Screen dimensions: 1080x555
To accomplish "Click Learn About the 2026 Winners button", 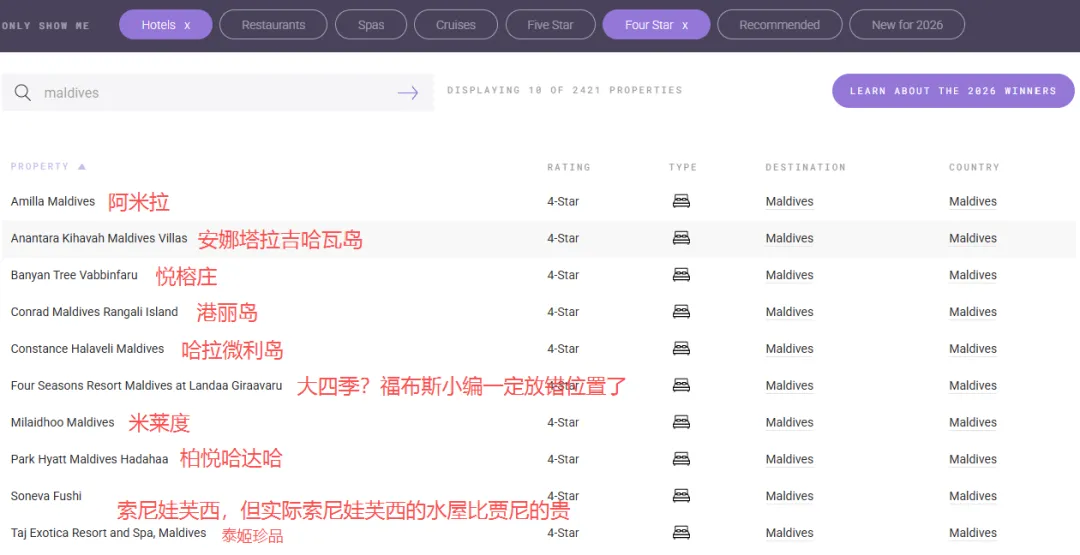I will [x=953, y=91].
